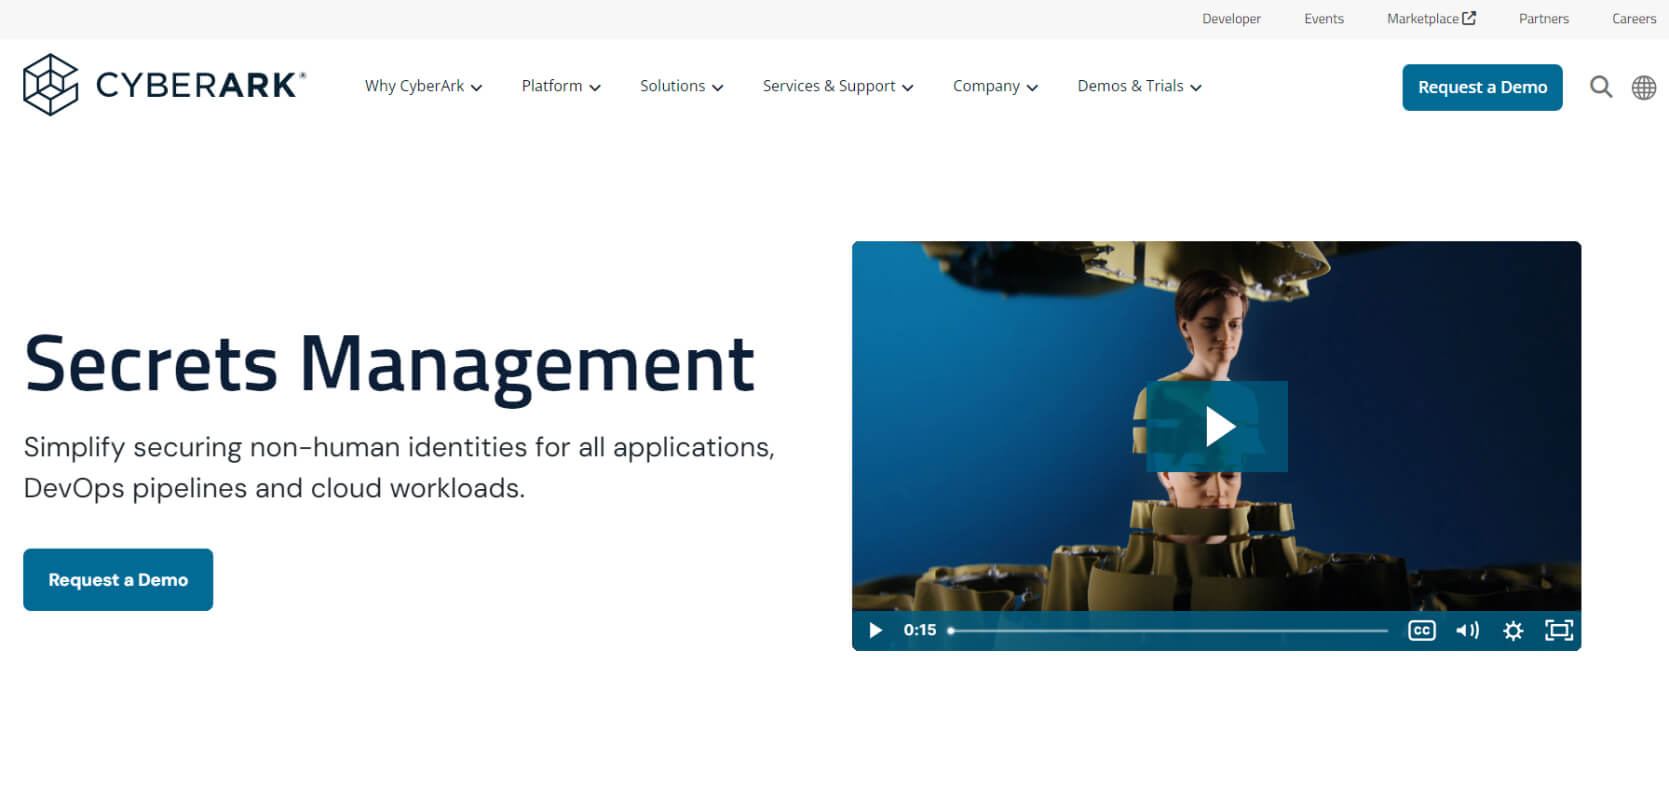Expand the Platform dropdown menu
The height and width of the screenshot is (800, 1669).
(561, 86)
